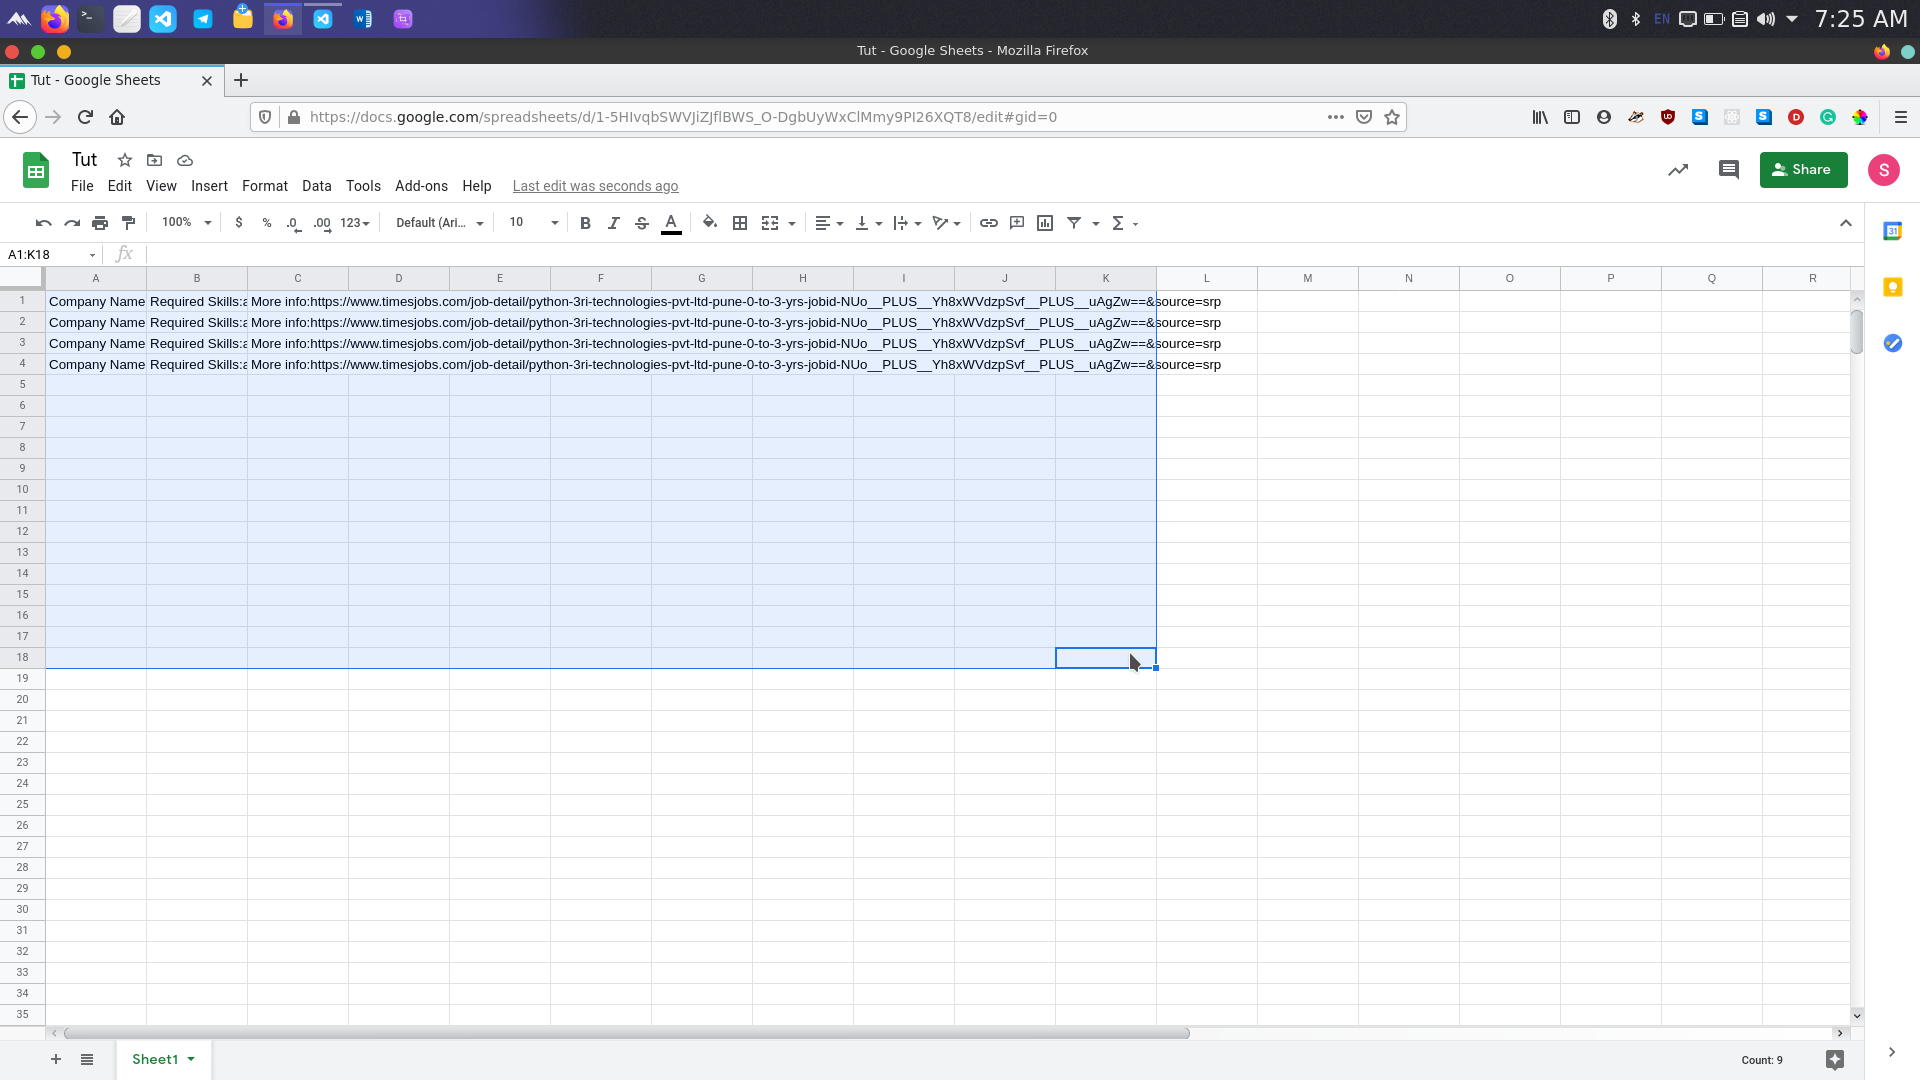Click the paint format icon
Viewport: 1920px width, 1080px height.
coord(128,223)
